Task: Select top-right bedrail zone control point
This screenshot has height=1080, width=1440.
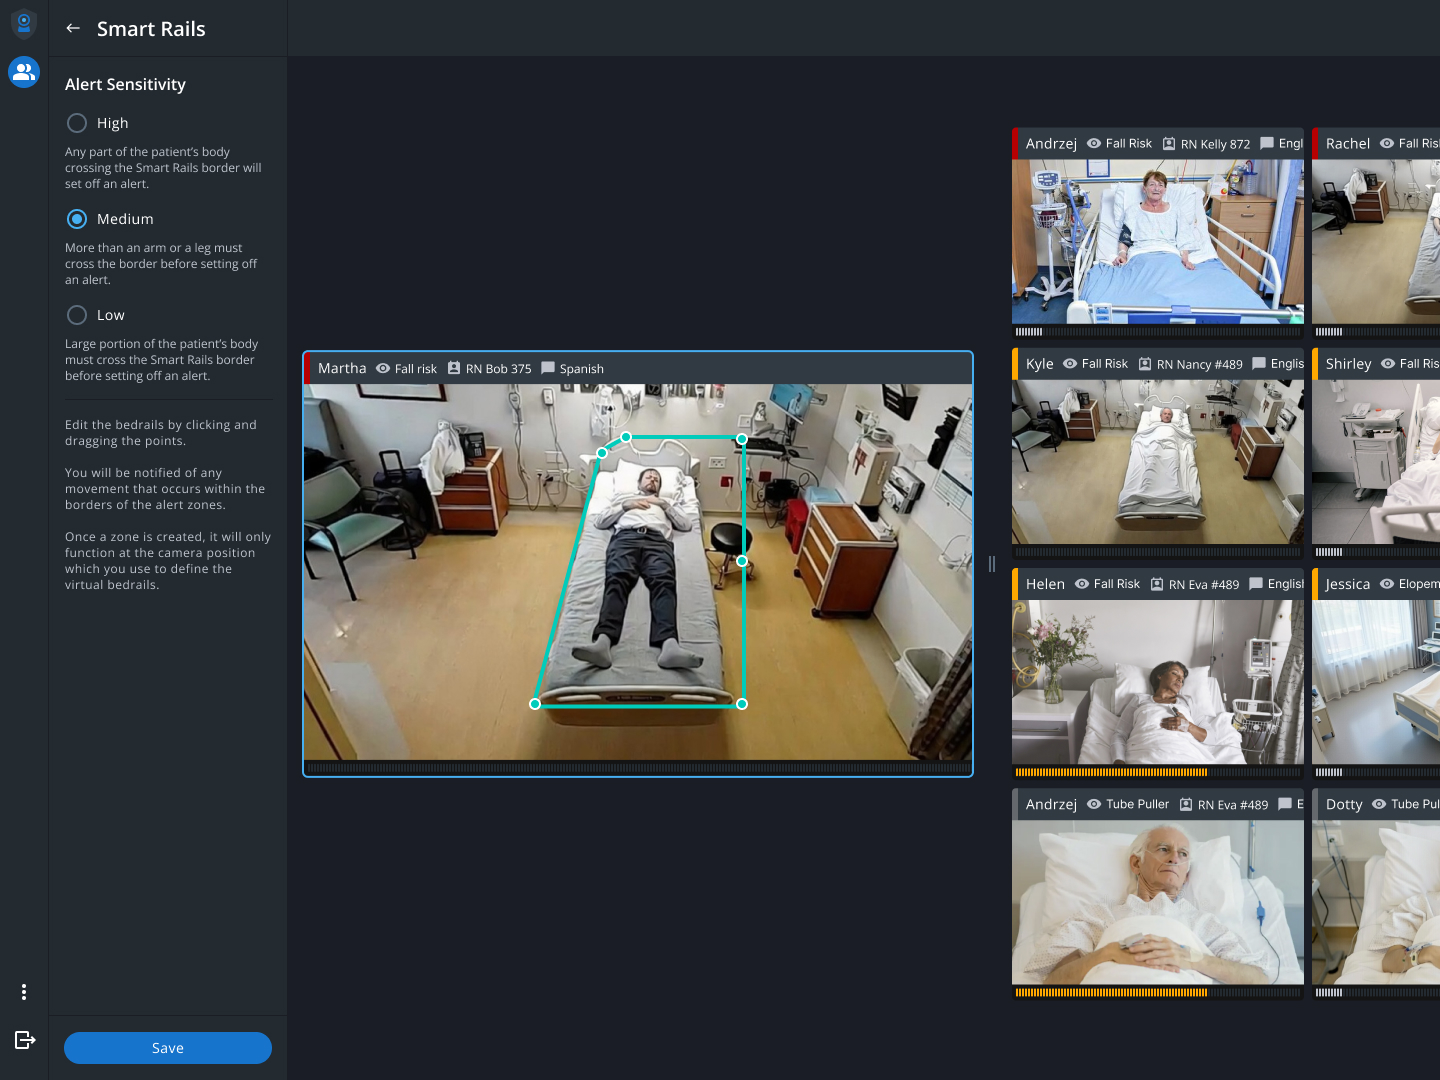Action: tap(742, 439)
